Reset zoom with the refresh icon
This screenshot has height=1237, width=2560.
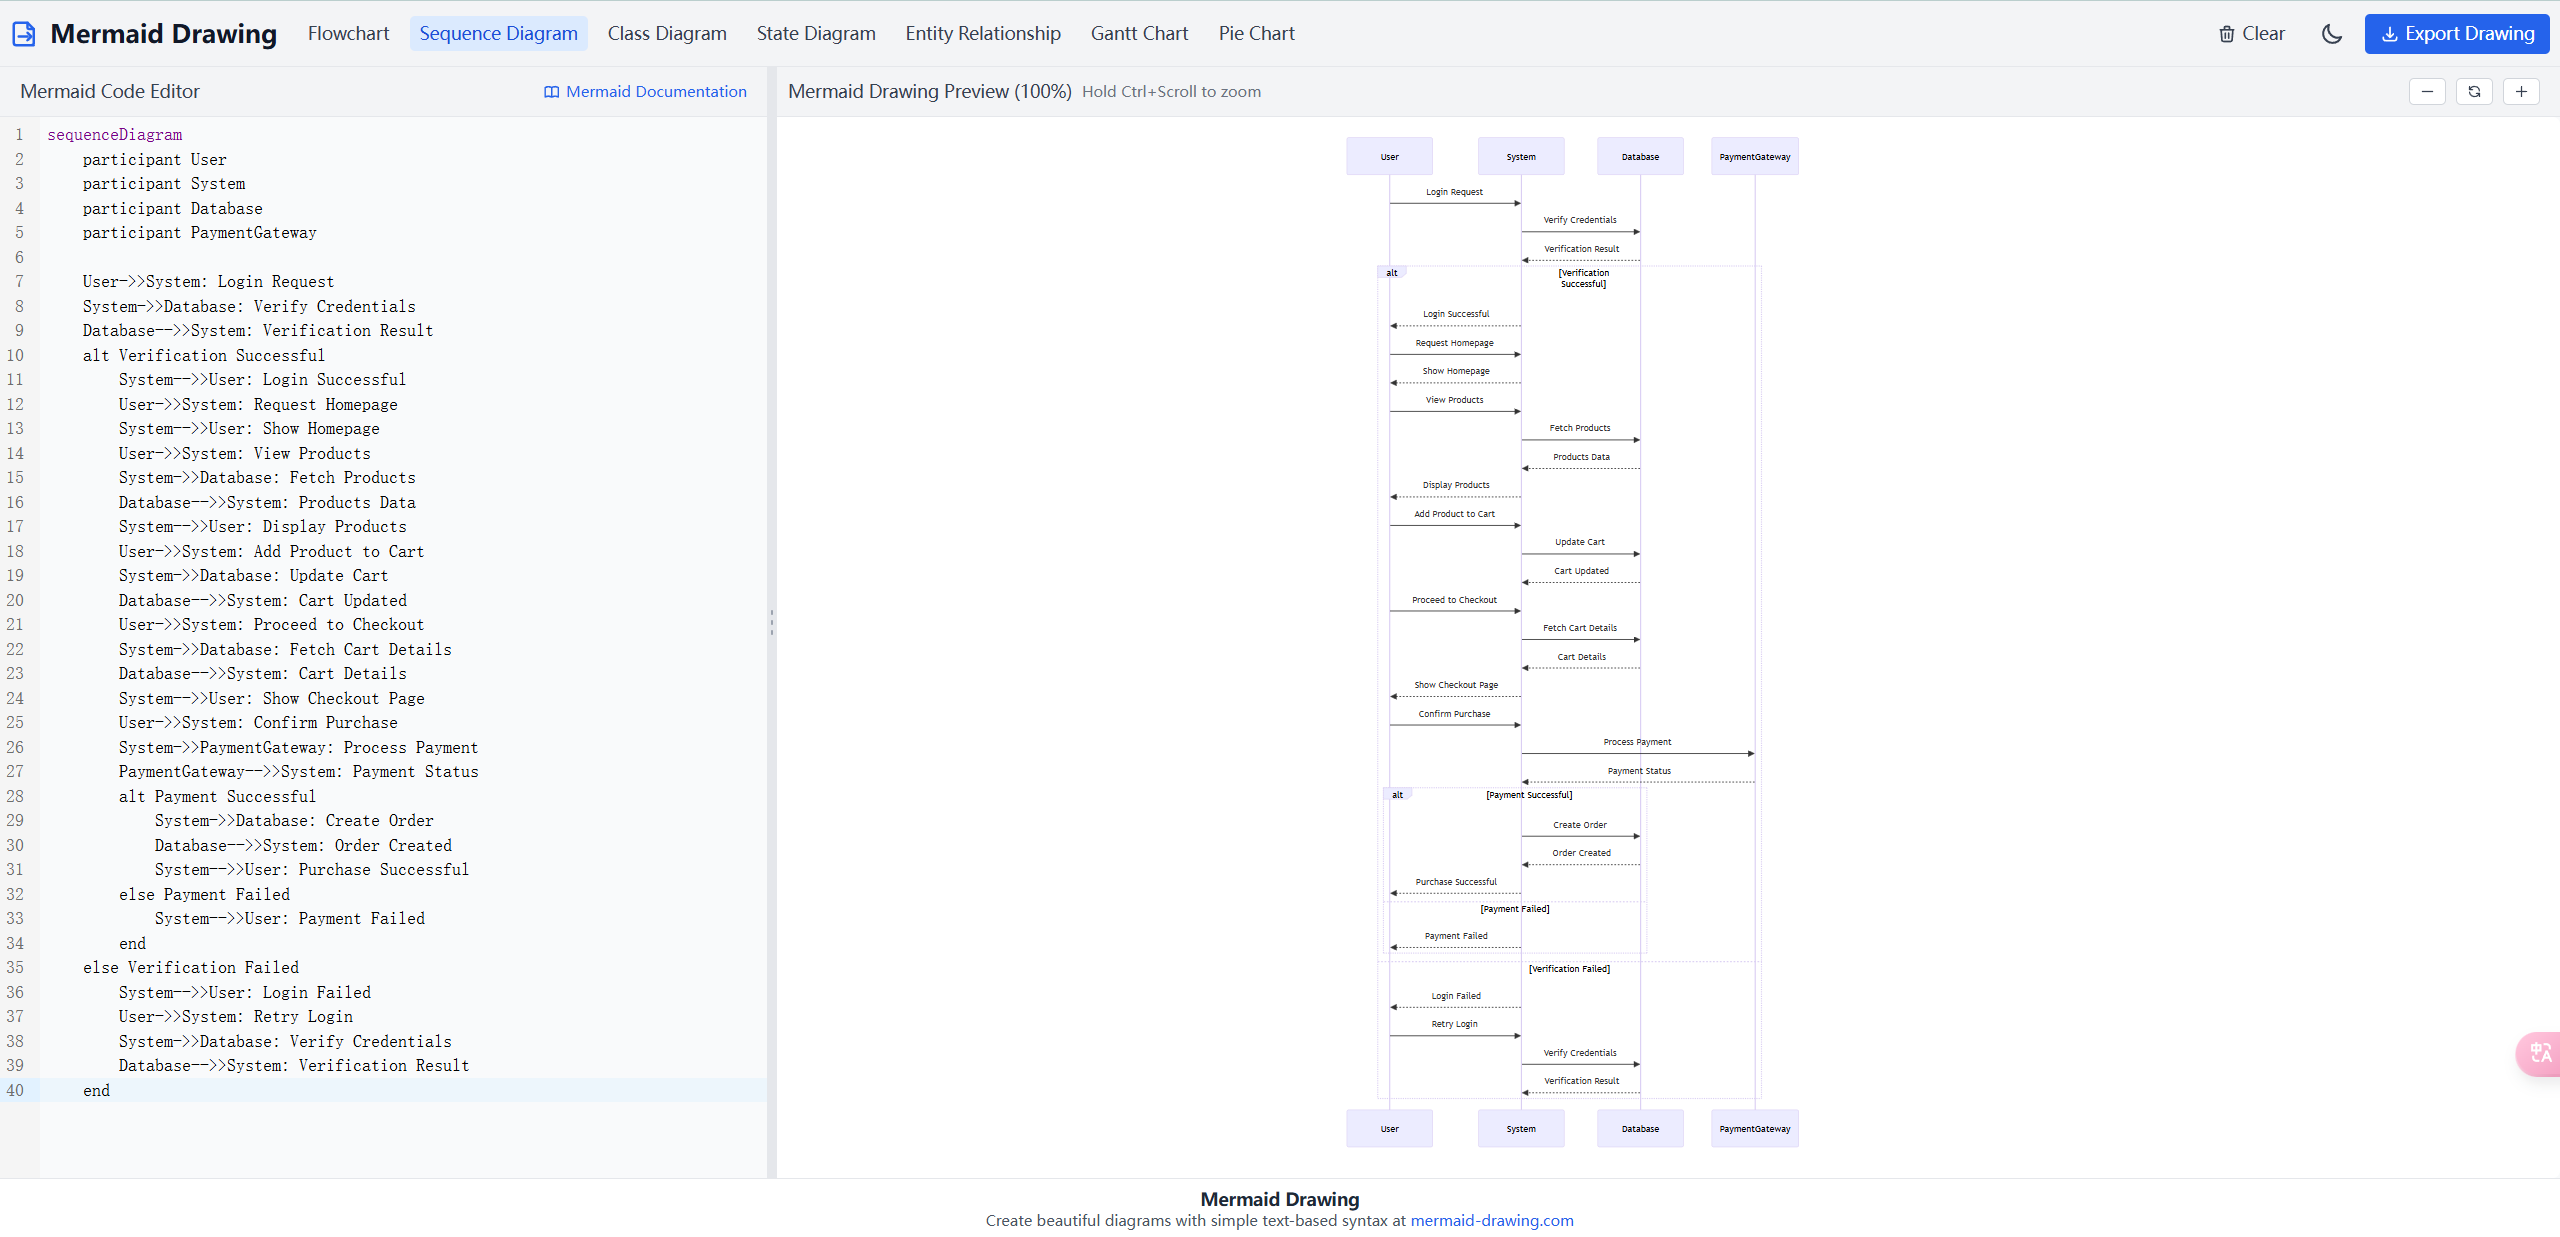[2474, 92]
